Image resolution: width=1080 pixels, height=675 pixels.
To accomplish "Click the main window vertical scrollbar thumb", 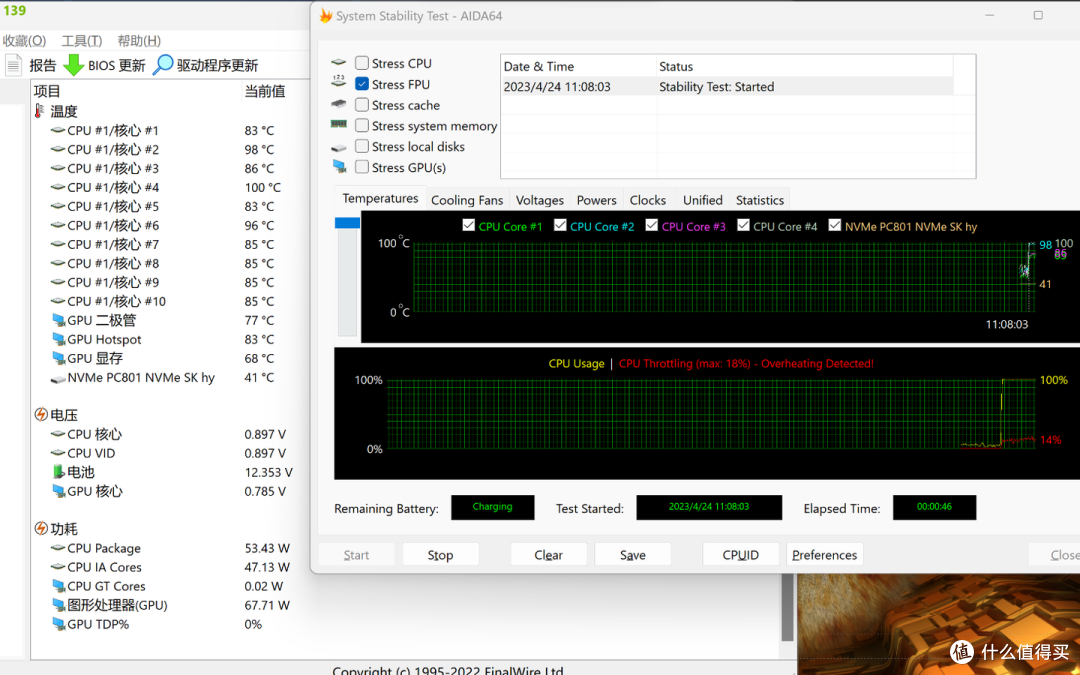I will (x=787, y=608).
